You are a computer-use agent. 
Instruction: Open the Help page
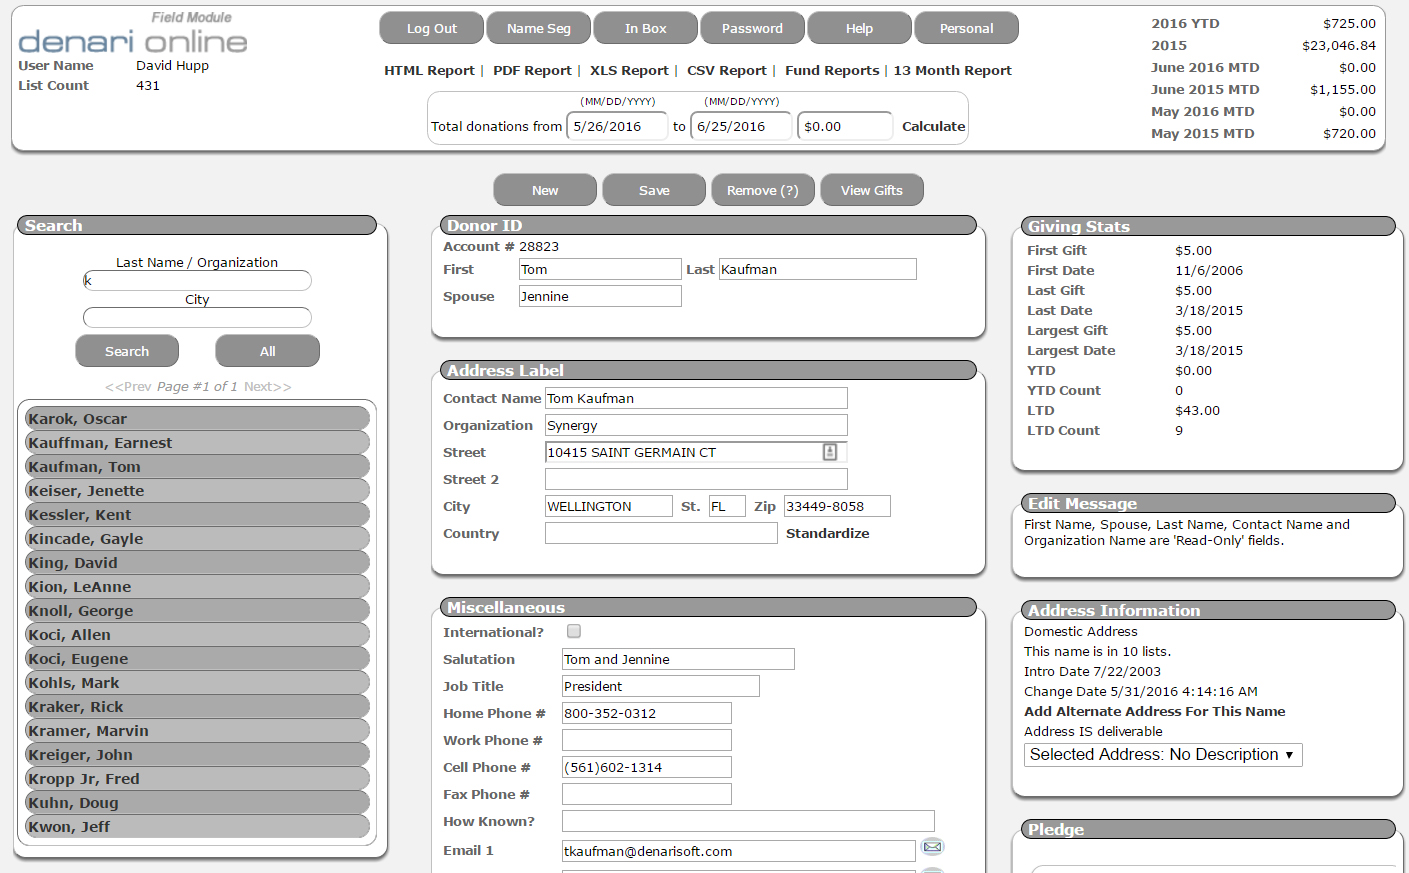coord(860,28)
